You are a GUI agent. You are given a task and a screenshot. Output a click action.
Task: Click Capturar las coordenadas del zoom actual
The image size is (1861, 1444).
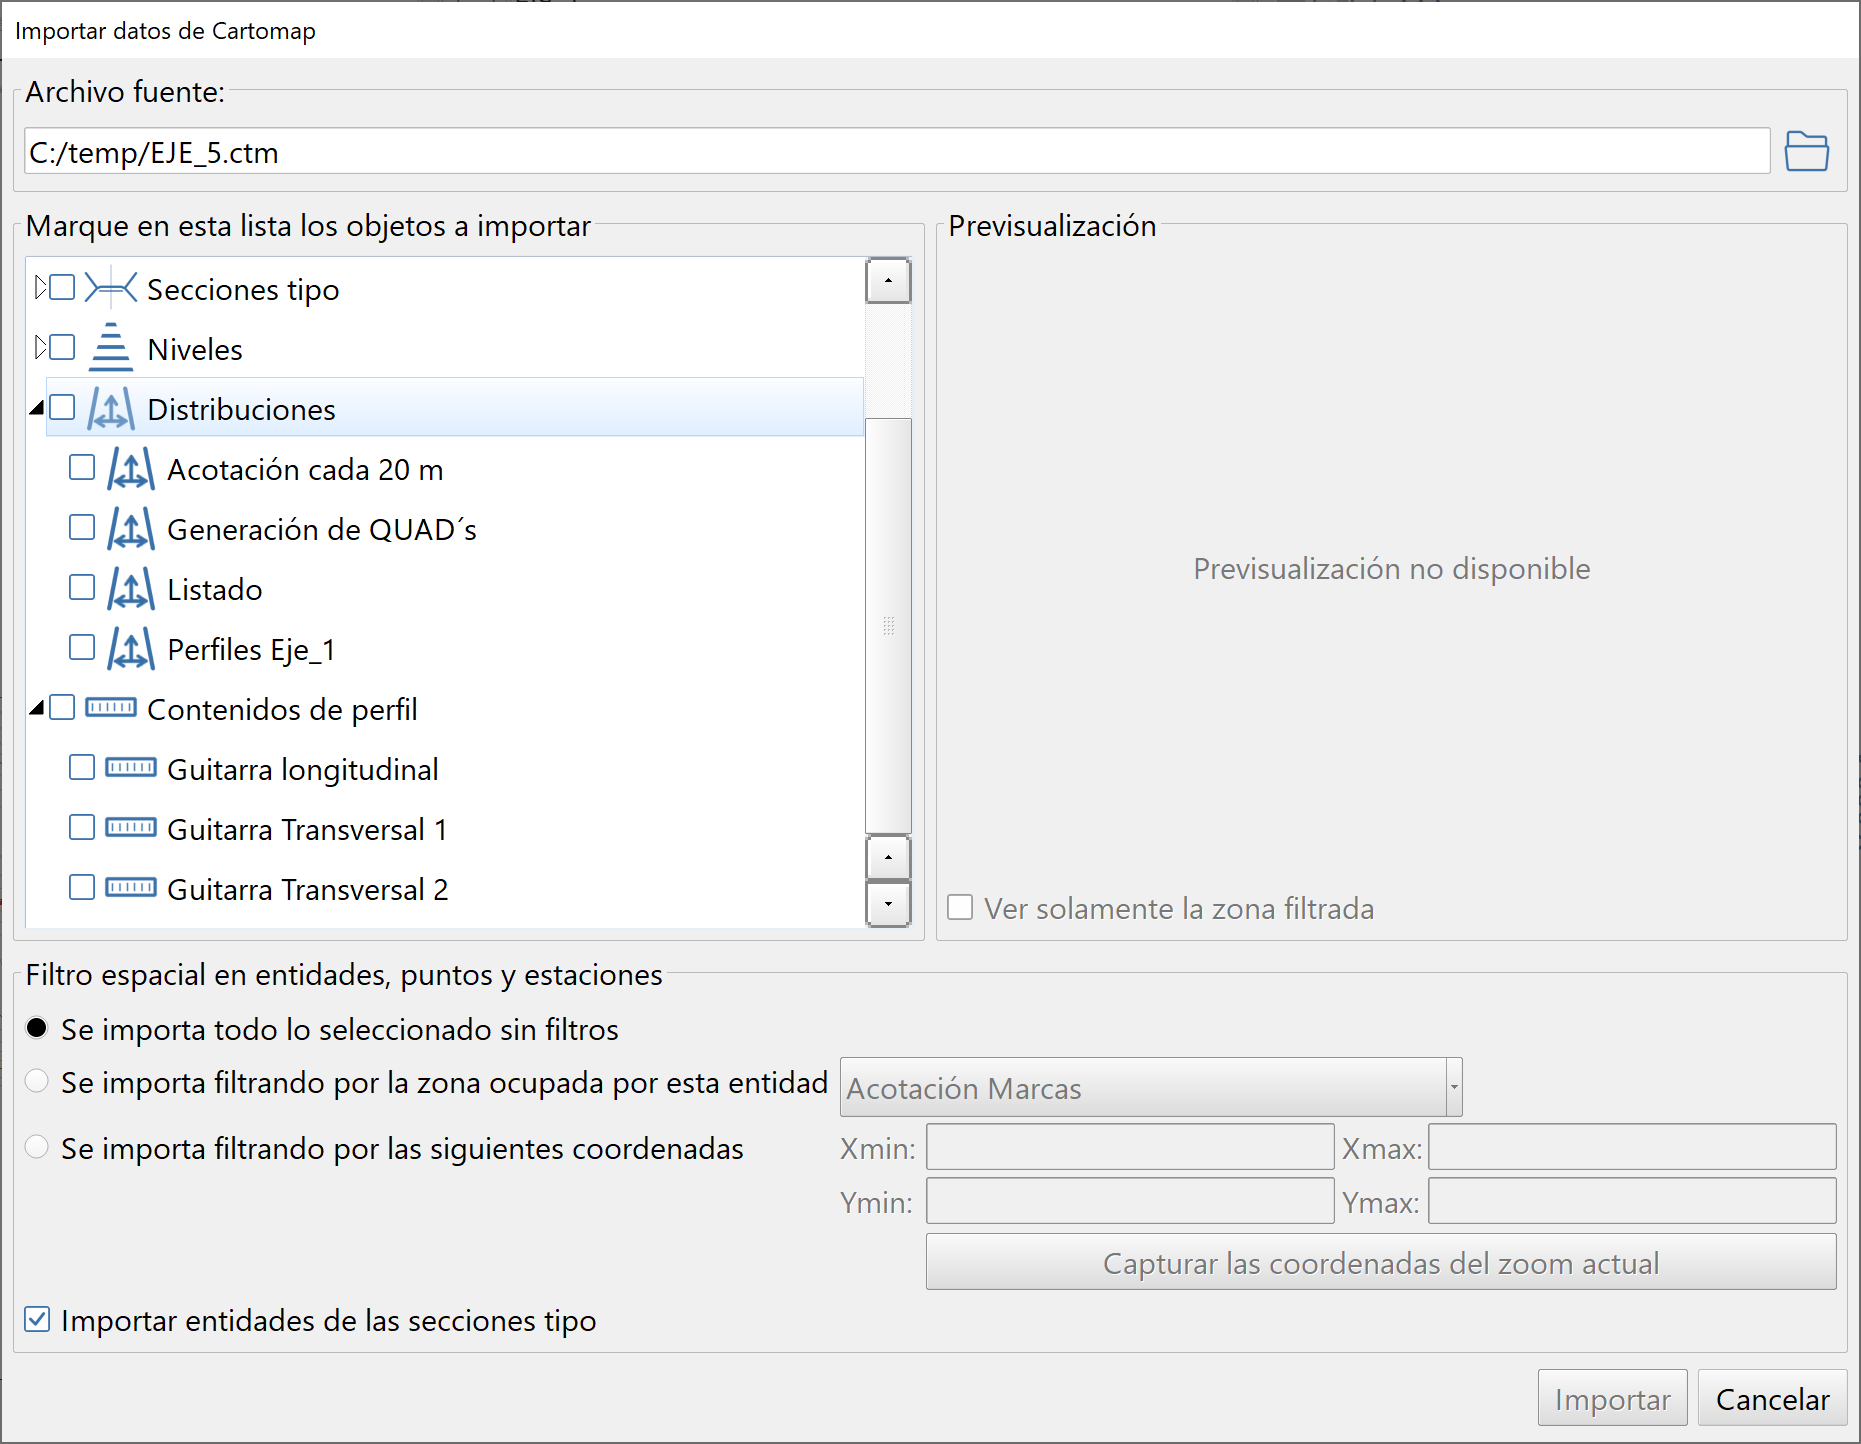point(1380,1262)
